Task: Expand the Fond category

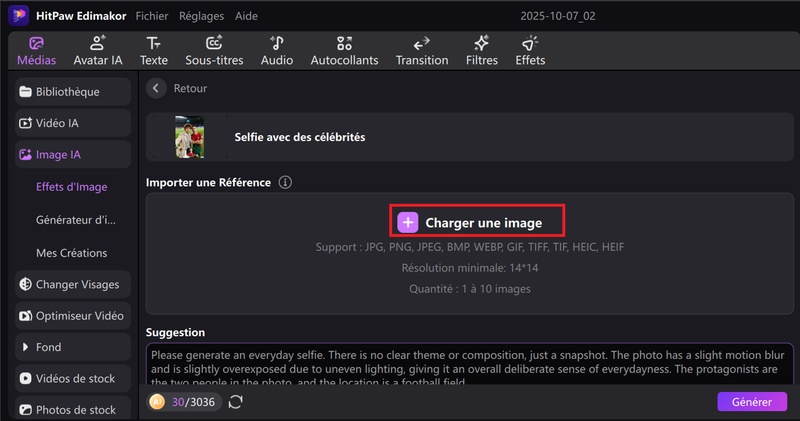Action: (x=73, y=347)
